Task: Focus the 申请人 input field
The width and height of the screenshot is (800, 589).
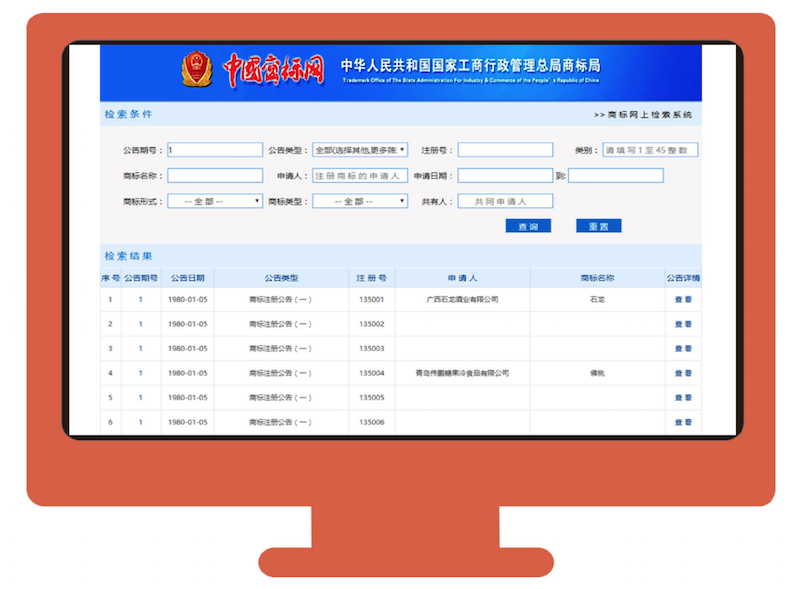Action: (360, 176)
